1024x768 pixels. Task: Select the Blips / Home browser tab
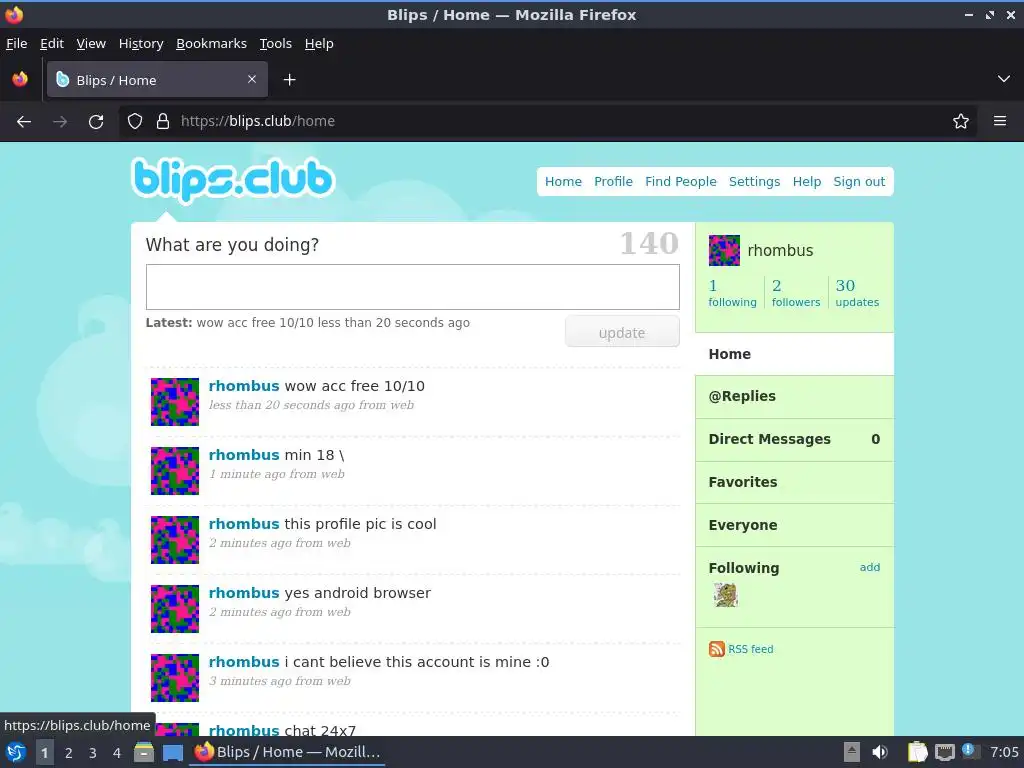157,80
